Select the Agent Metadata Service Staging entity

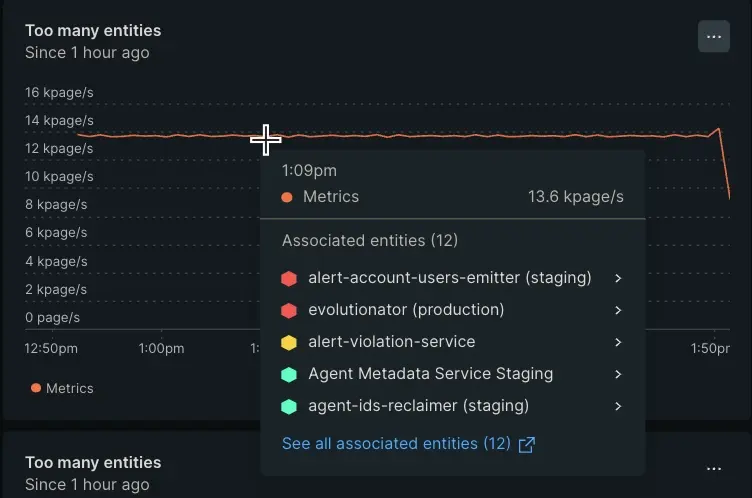pyautogui.click(x=430, y=374)
